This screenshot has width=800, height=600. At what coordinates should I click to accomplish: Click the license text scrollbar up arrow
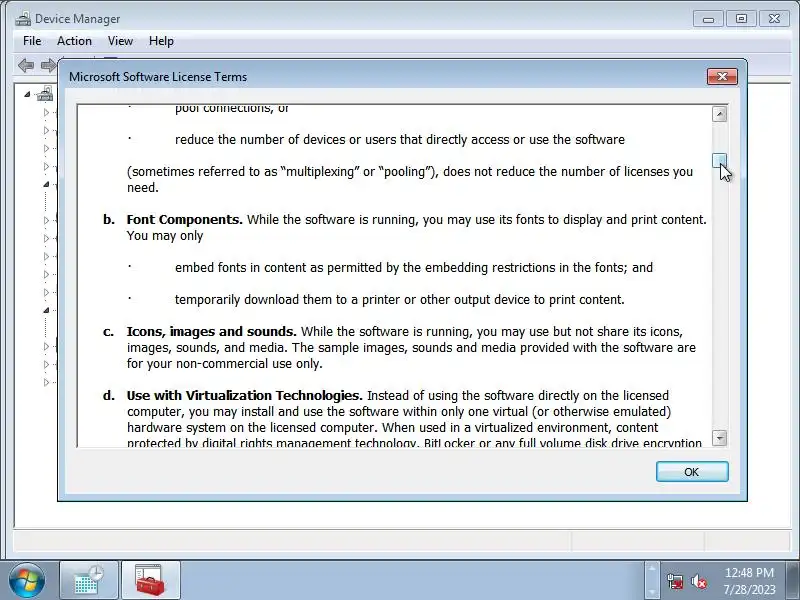719,114
